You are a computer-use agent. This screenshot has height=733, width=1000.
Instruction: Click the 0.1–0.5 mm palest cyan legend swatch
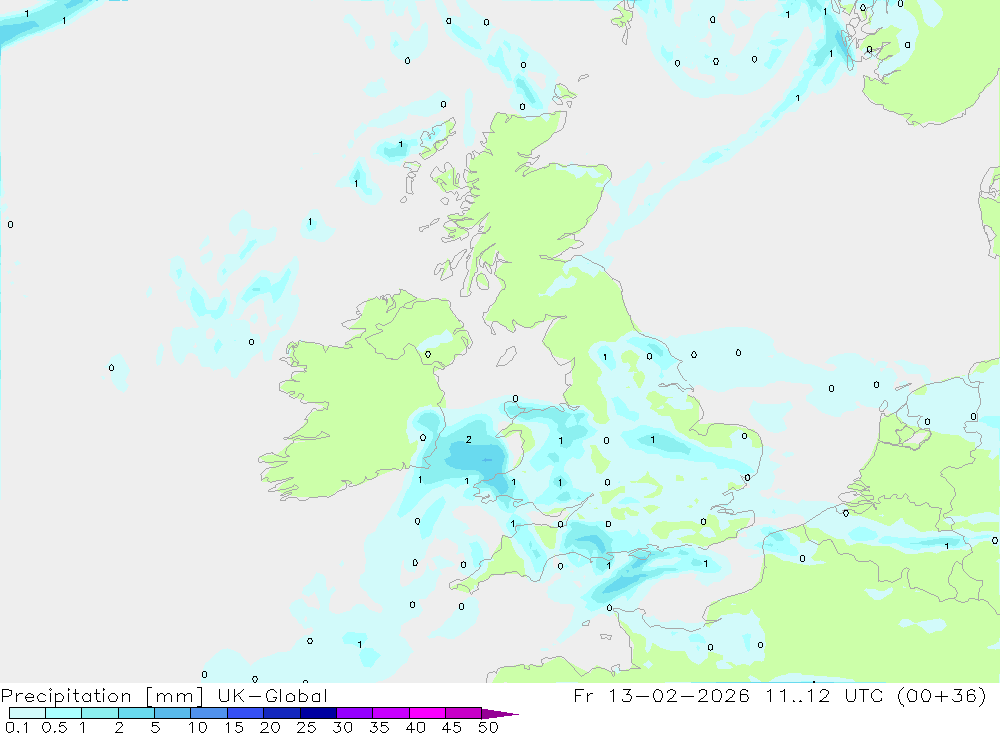point(27,713)
